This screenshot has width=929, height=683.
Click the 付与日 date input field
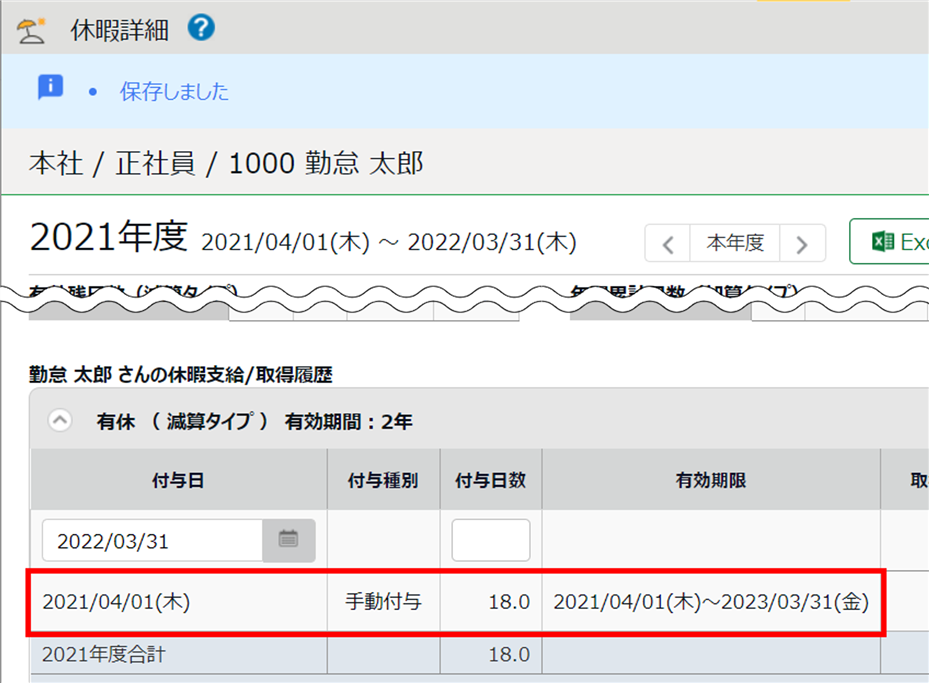[152, 541]
